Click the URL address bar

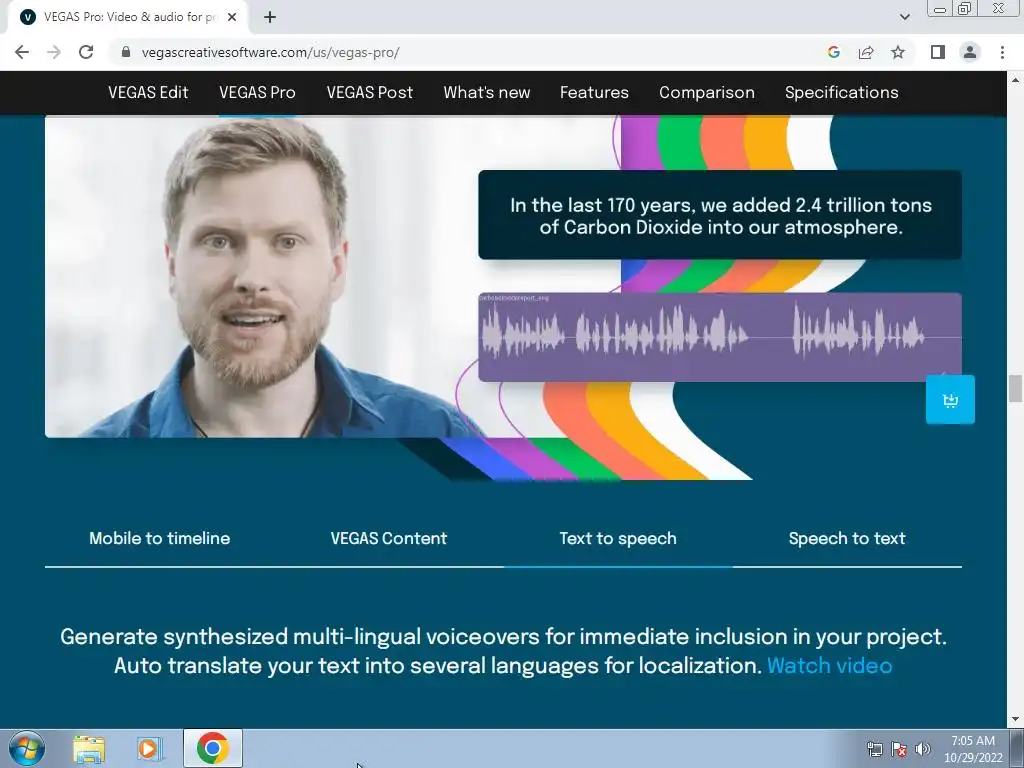coord(470,52)
